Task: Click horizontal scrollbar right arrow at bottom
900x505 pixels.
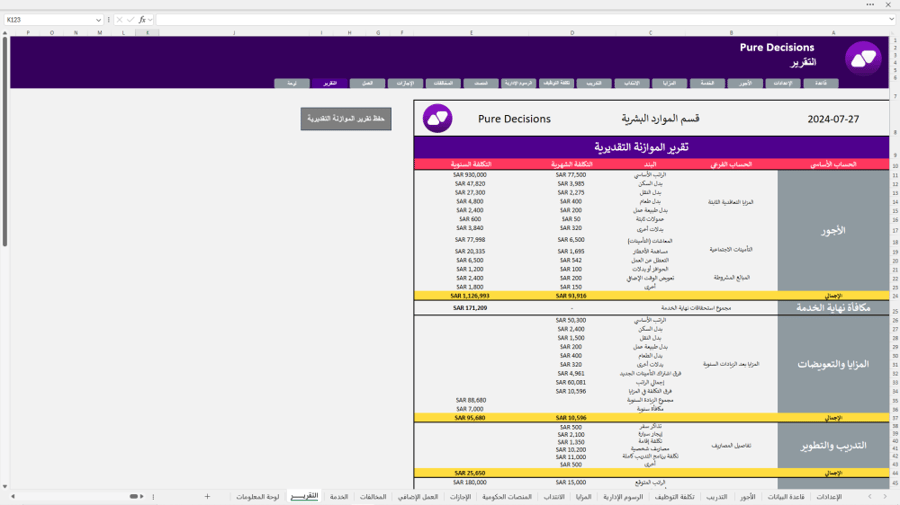Action: pos(142,496)
